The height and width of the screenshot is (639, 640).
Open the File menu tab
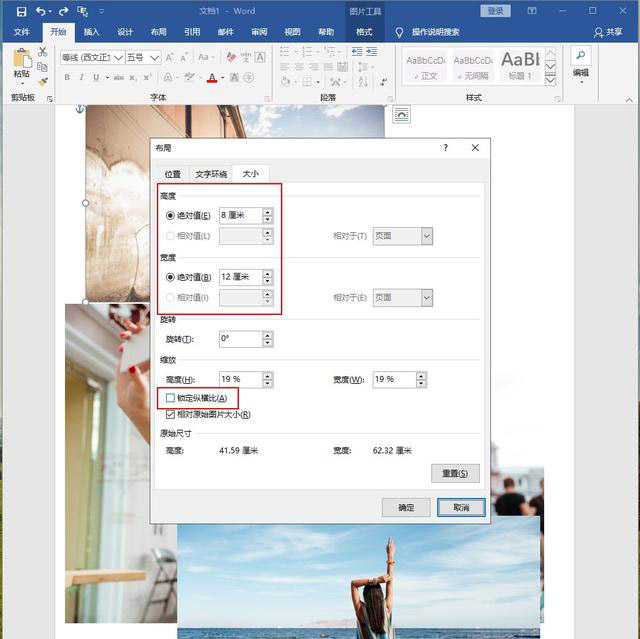pyautogui.click(x=22, y=32)
